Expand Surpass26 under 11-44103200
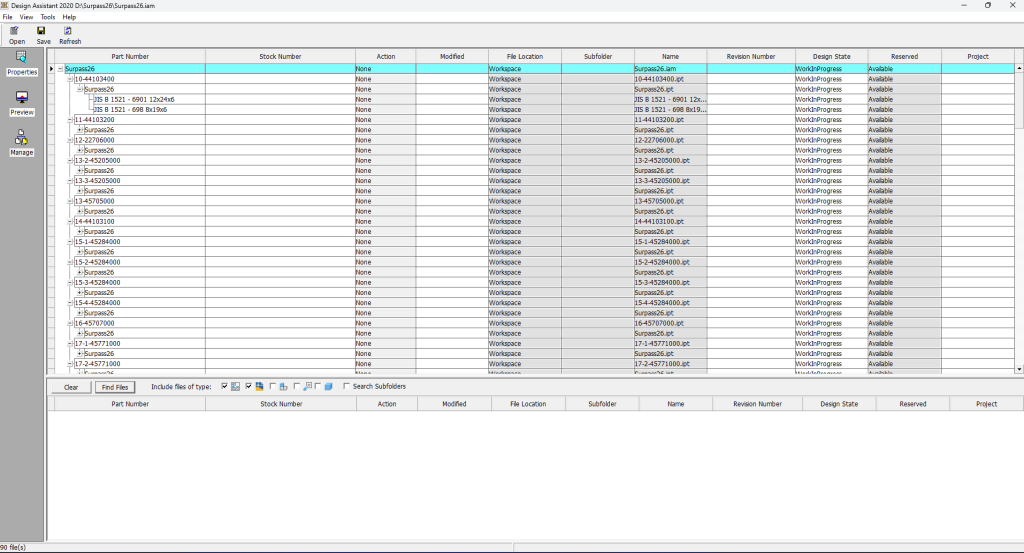Viewport: 1024px width, 553px height. click(79, 130)
